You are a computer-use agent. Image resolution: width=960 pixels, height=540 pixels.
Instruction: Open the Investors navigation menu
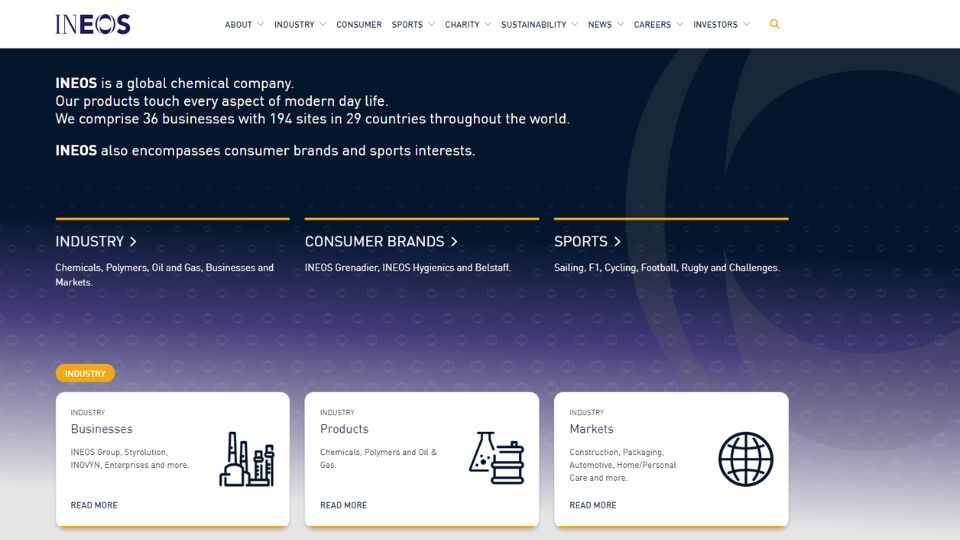point(721,24)
